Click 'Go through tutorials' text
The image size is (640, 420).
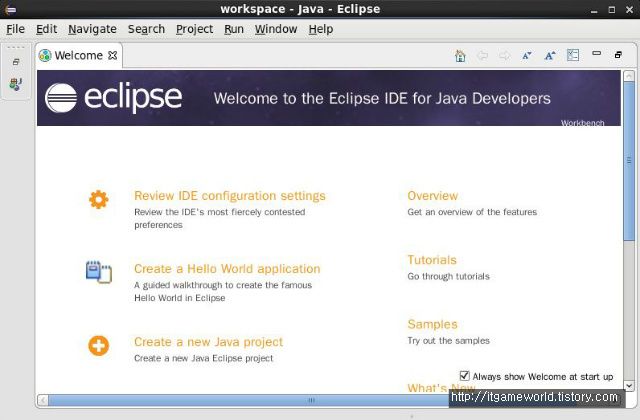point(448,277)
